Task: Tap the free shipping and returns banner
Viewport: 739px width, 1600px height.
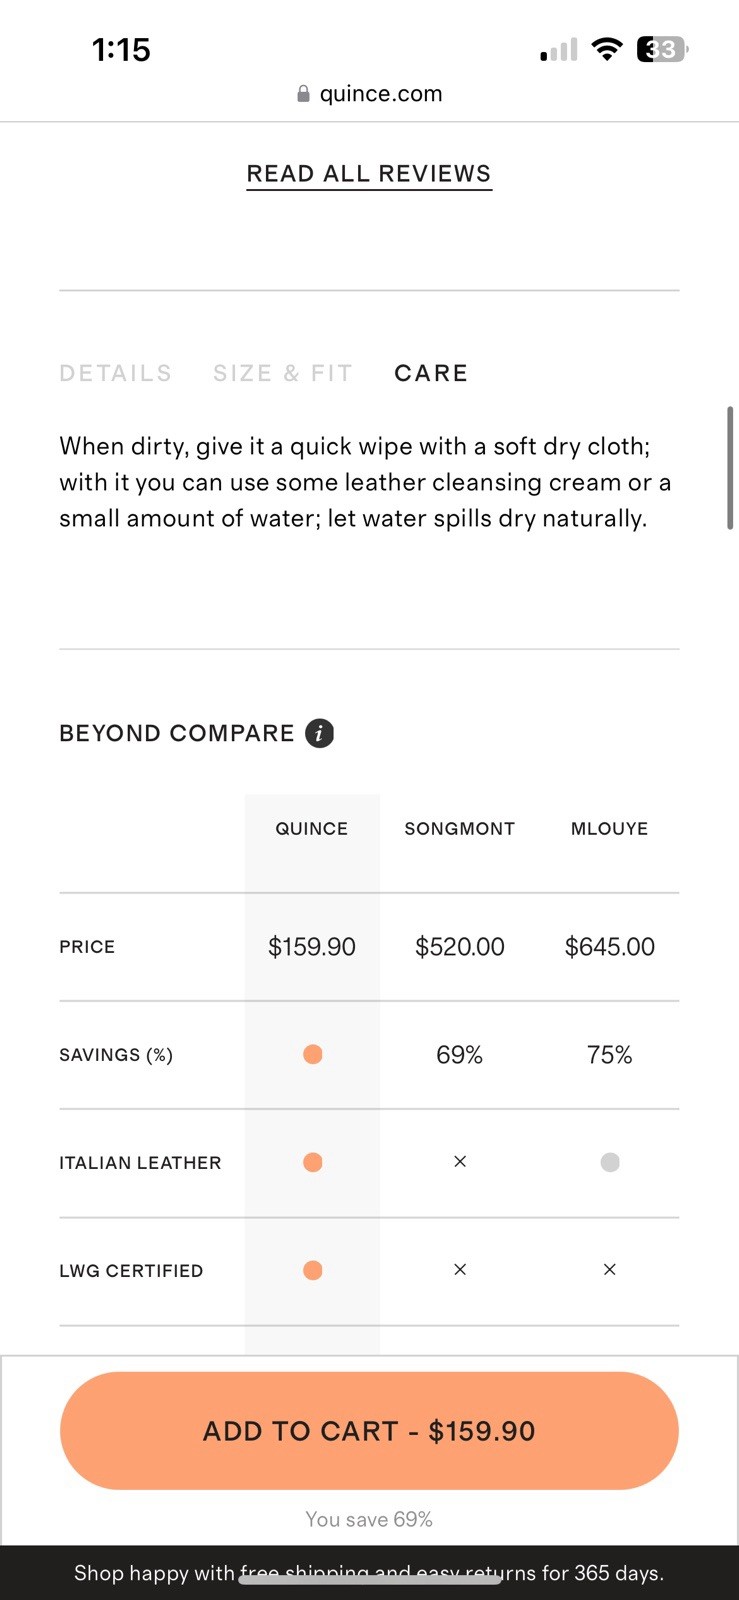Action: (x=369, y=1573)
